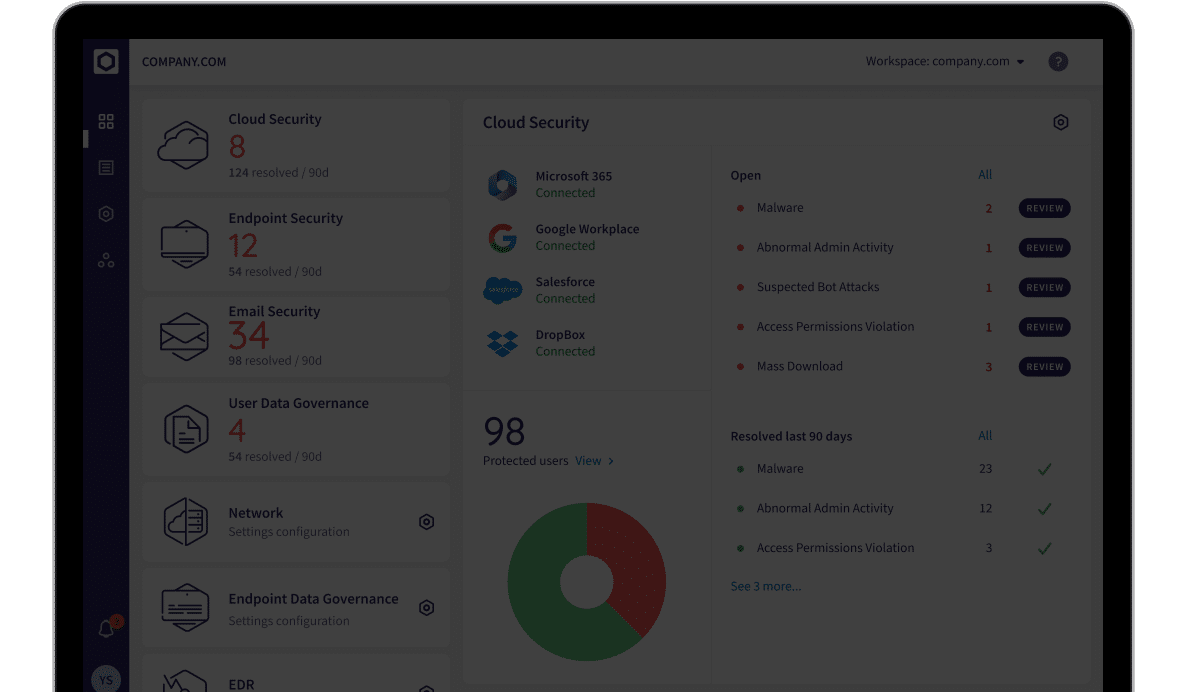Screen dimensions: 1185x692
Task: View all Resolved last 90 days
Action: [985, 435]
